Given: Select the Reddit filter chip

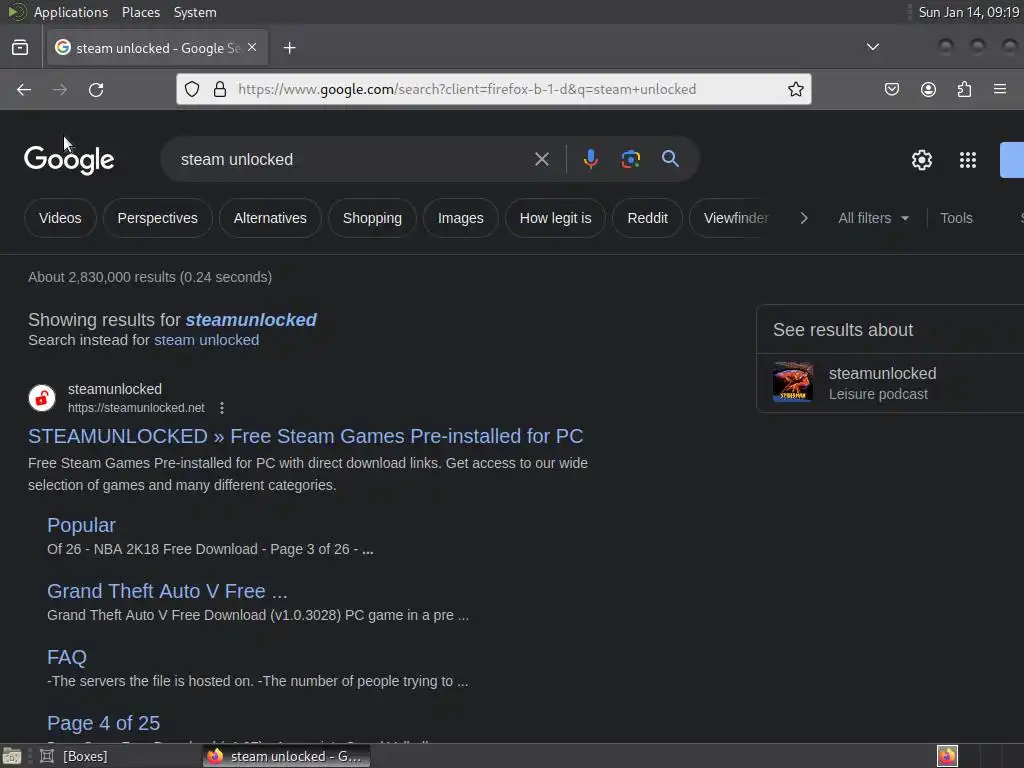Looking at the screenshot, I should click(x=647, y=218).
